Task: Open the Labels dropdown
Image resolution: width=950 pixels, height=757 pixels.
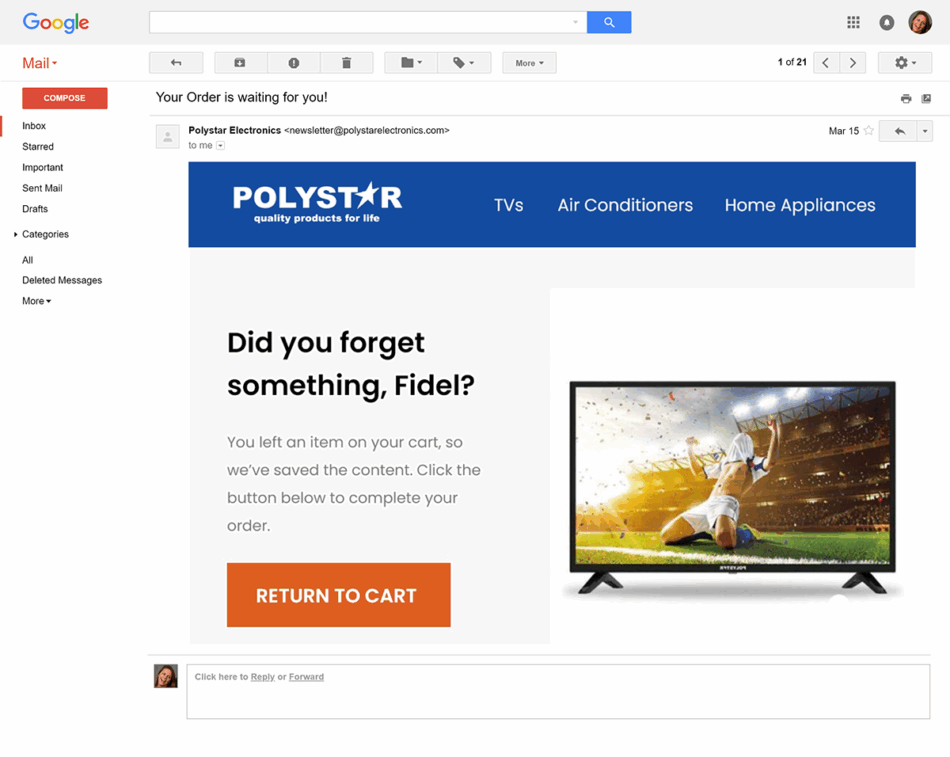Action: pos(464,62)
